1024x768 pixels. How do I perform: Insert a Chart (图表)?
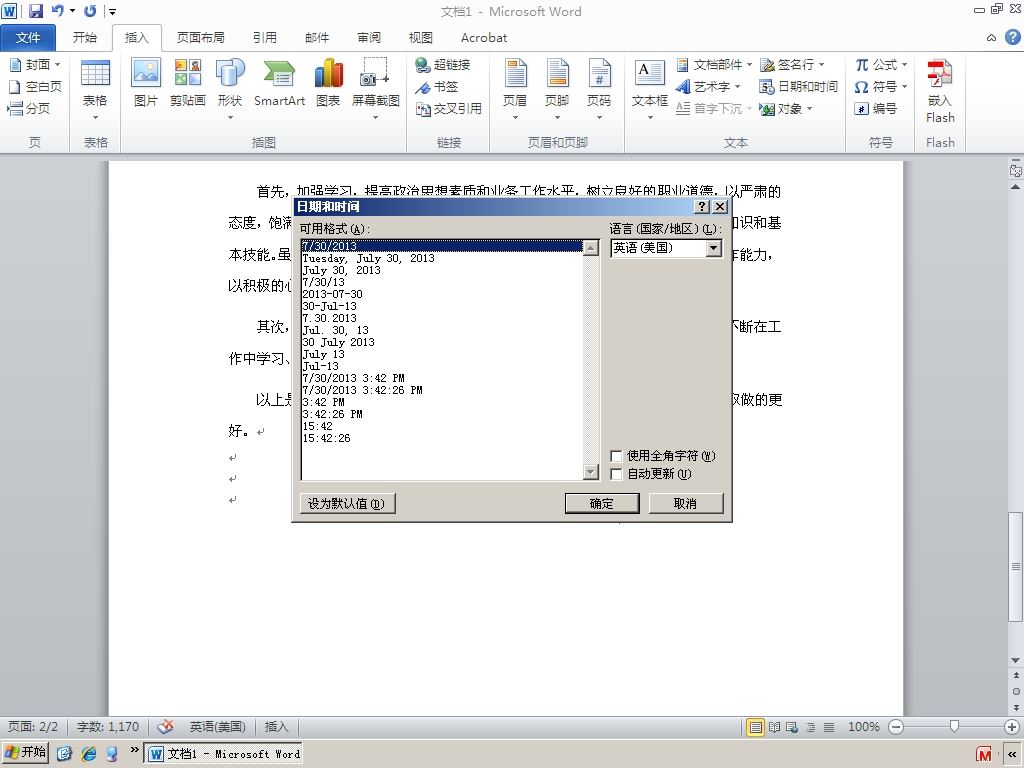(x=328, y=82)
